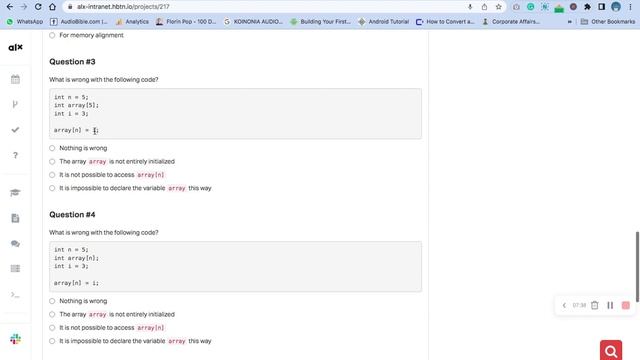Click the 'Question #4' heading
640x360 pixels.
pos(72,215)
